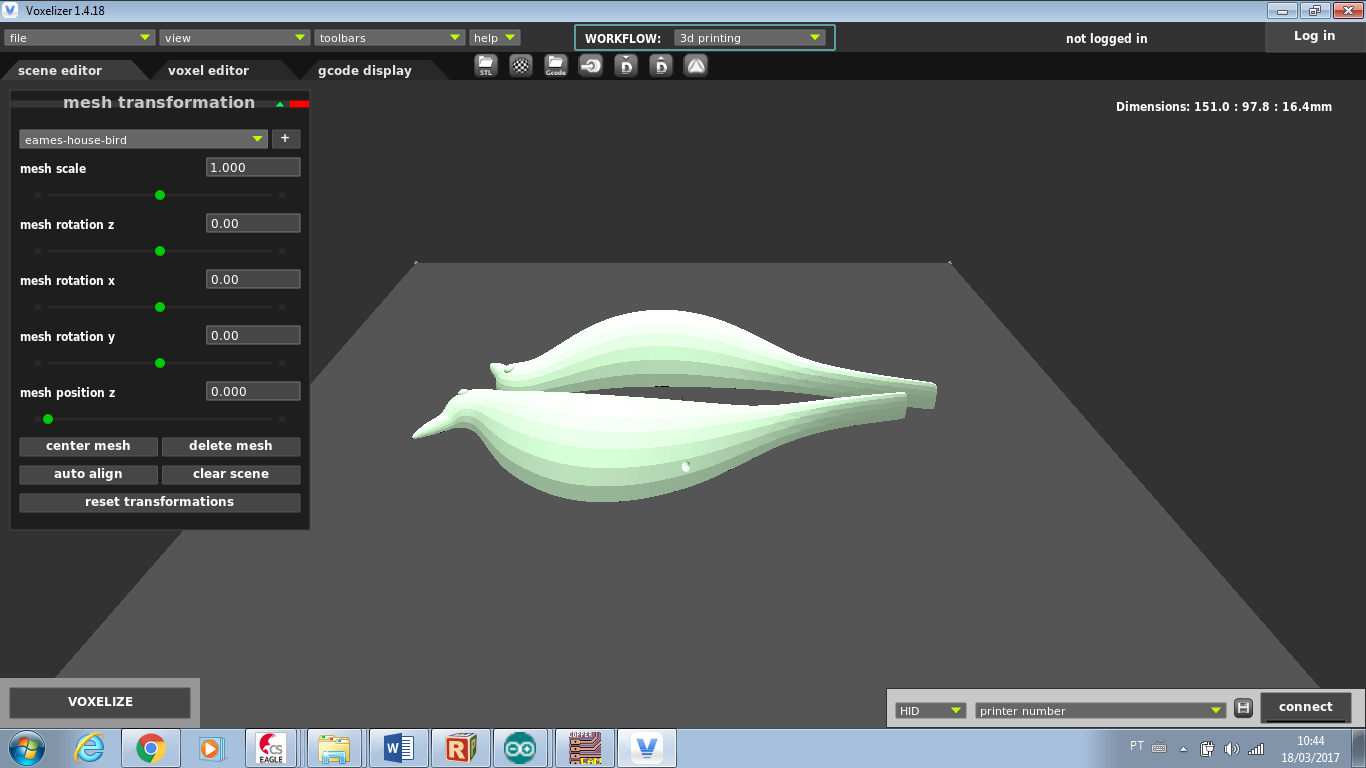Screen dimensions: 1366x768
Task: Expand the printer number dropdown
Action: (1101, 711)
